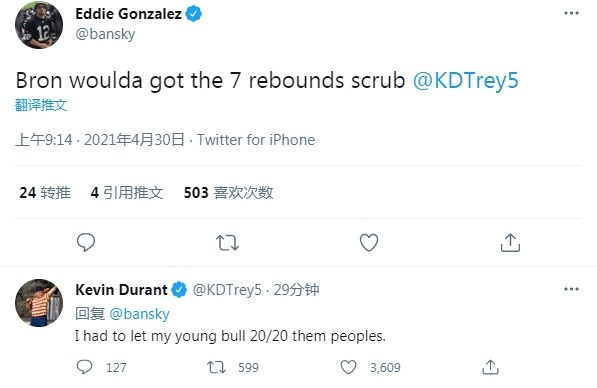
Task: Click reply icon under Eddie Gonzalez's tweet
Action: tap(86, 242)
